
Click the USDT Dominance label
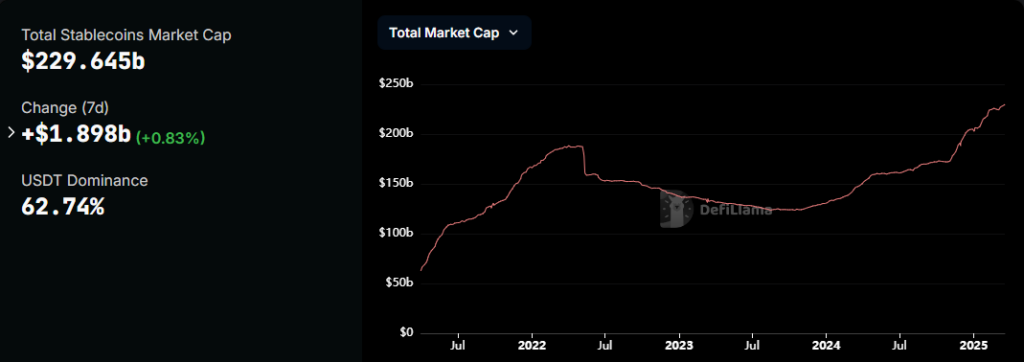tap(85, 180)
